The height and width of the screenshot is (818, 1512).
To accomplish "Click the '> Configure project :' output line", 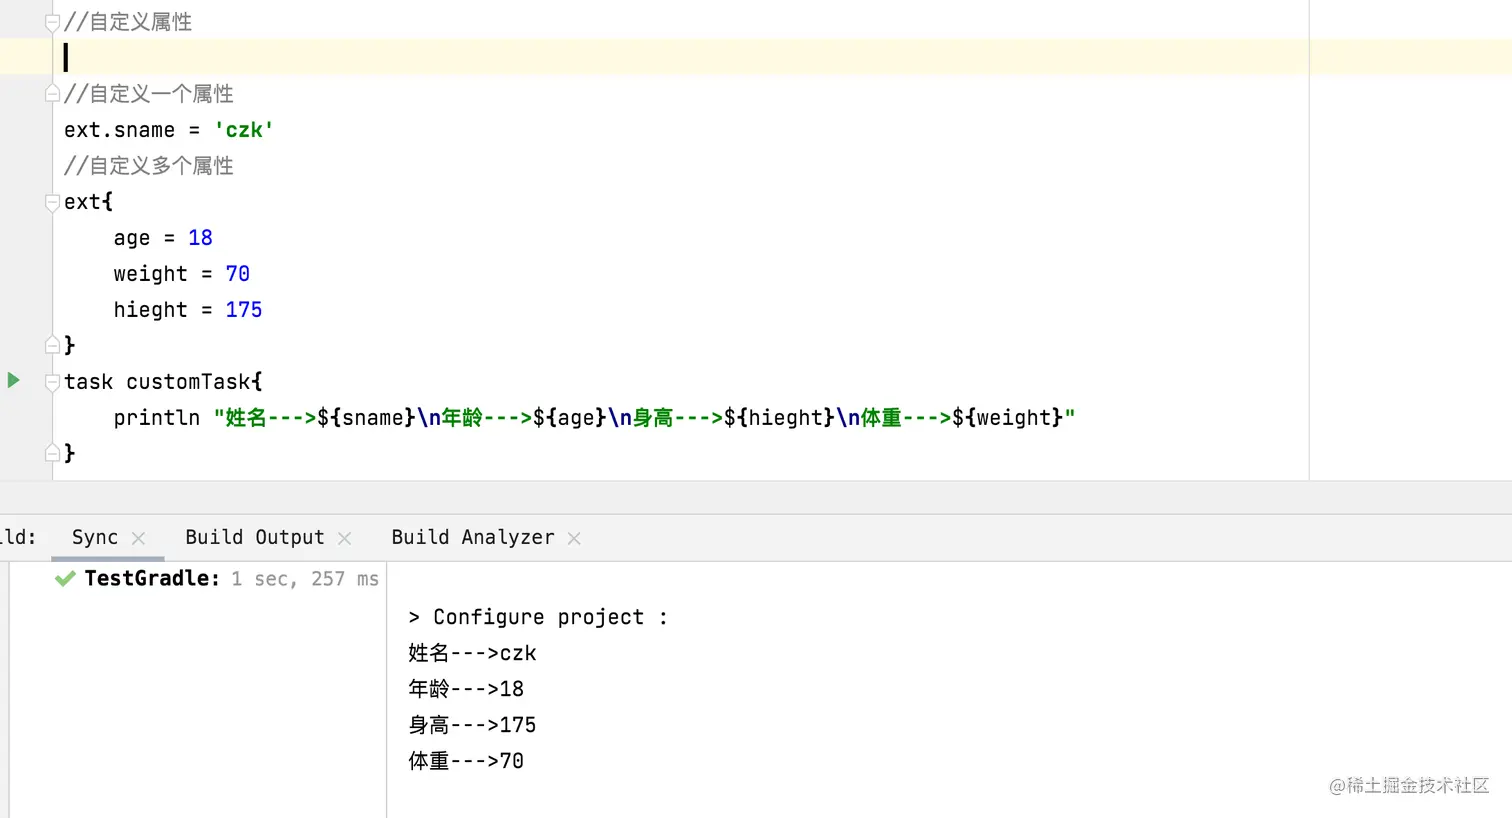I will tap(538, 617).
